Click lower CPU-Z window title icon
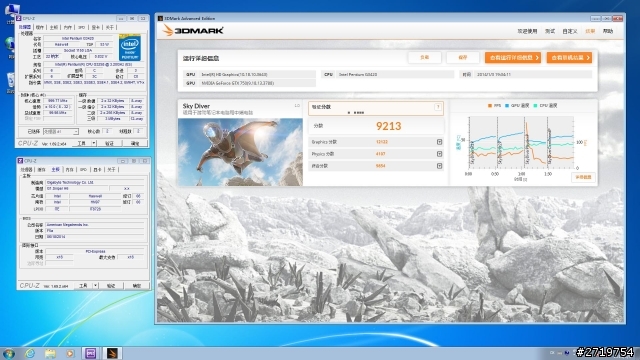640x360 pixels. click(x=20, y=161)
